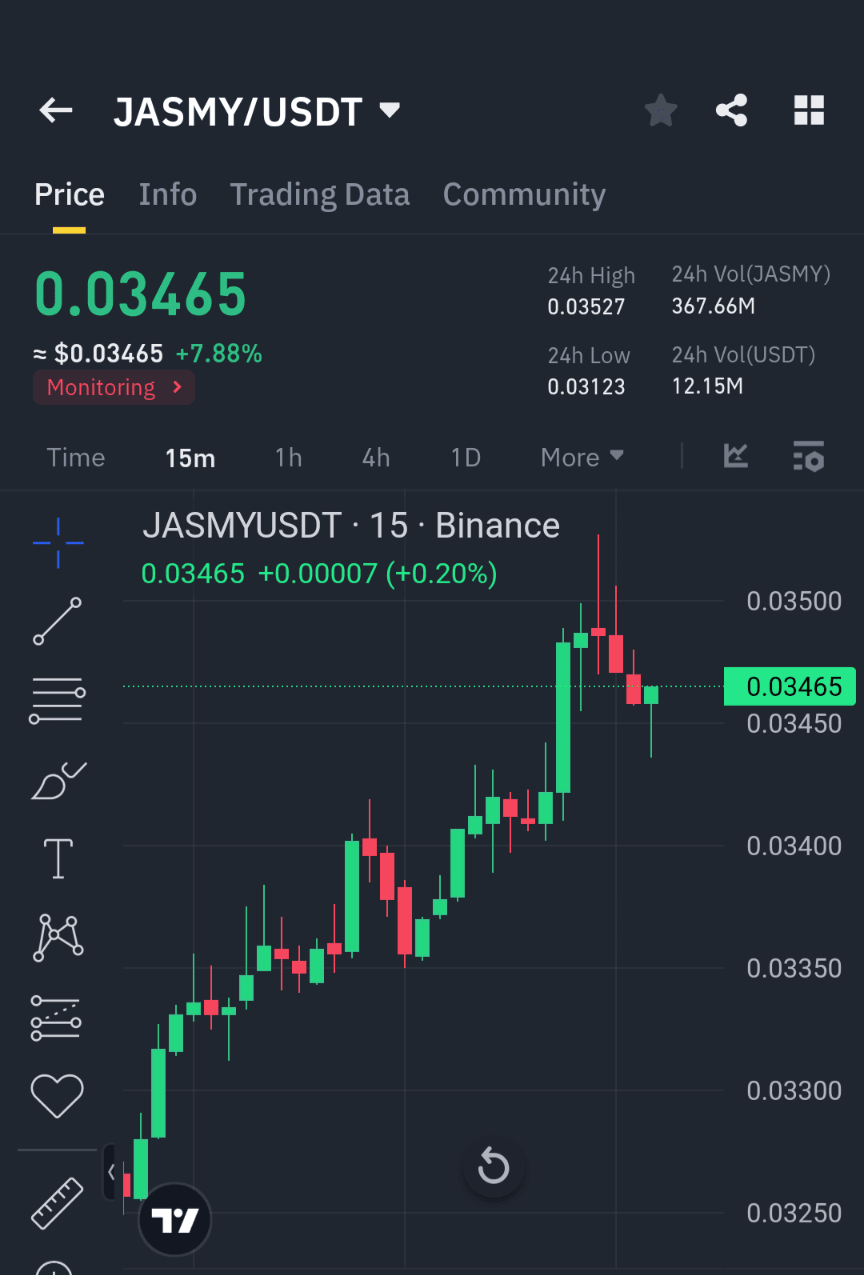Open the share icon
Screen dimensions: 864x1275
click(732, 110)
